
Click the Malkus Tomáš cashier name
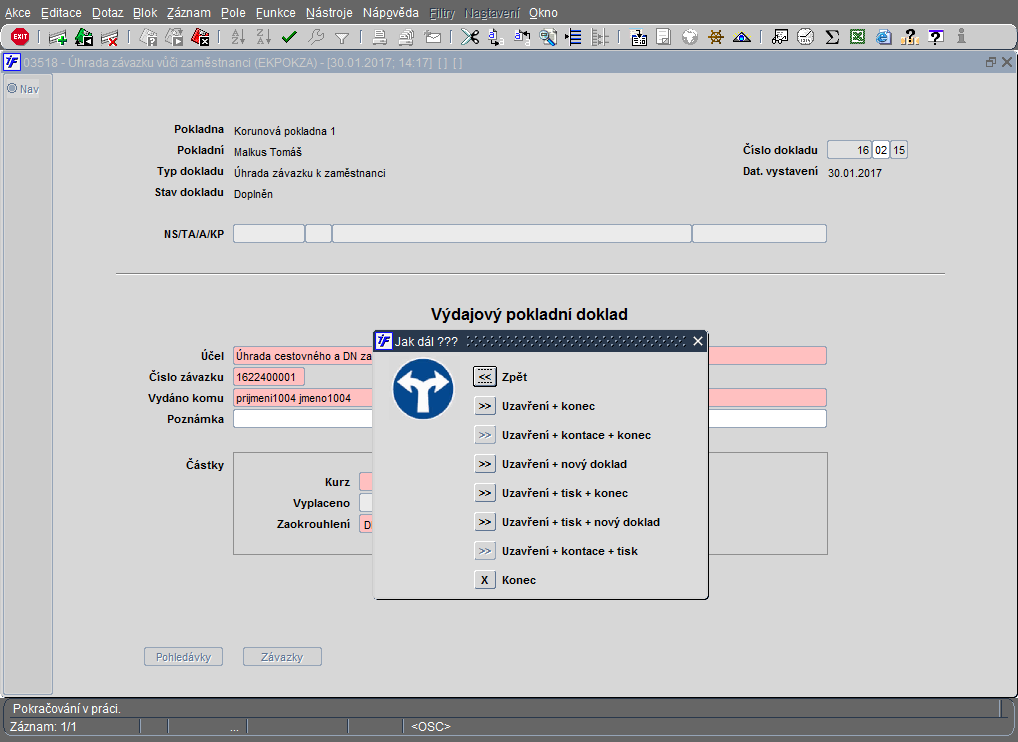[x=267, y=152]
